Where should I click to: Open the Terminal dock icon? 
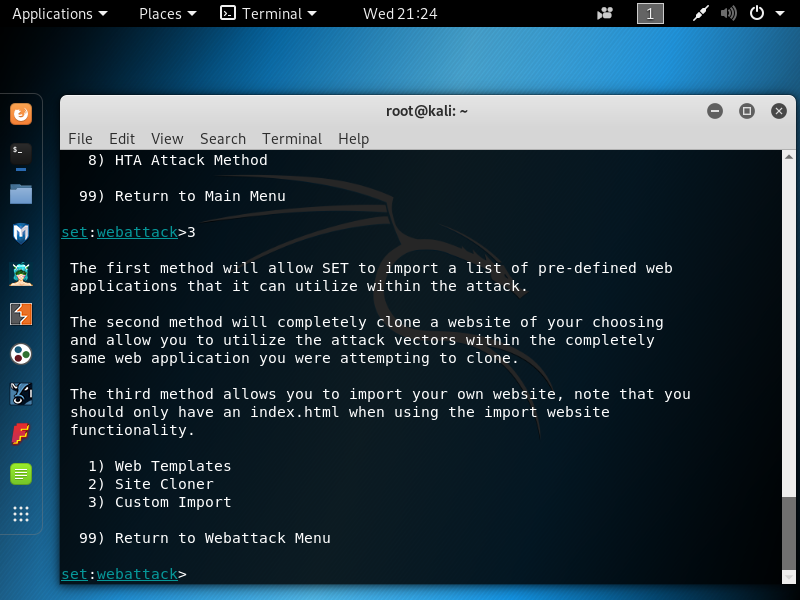pos(21,154)
